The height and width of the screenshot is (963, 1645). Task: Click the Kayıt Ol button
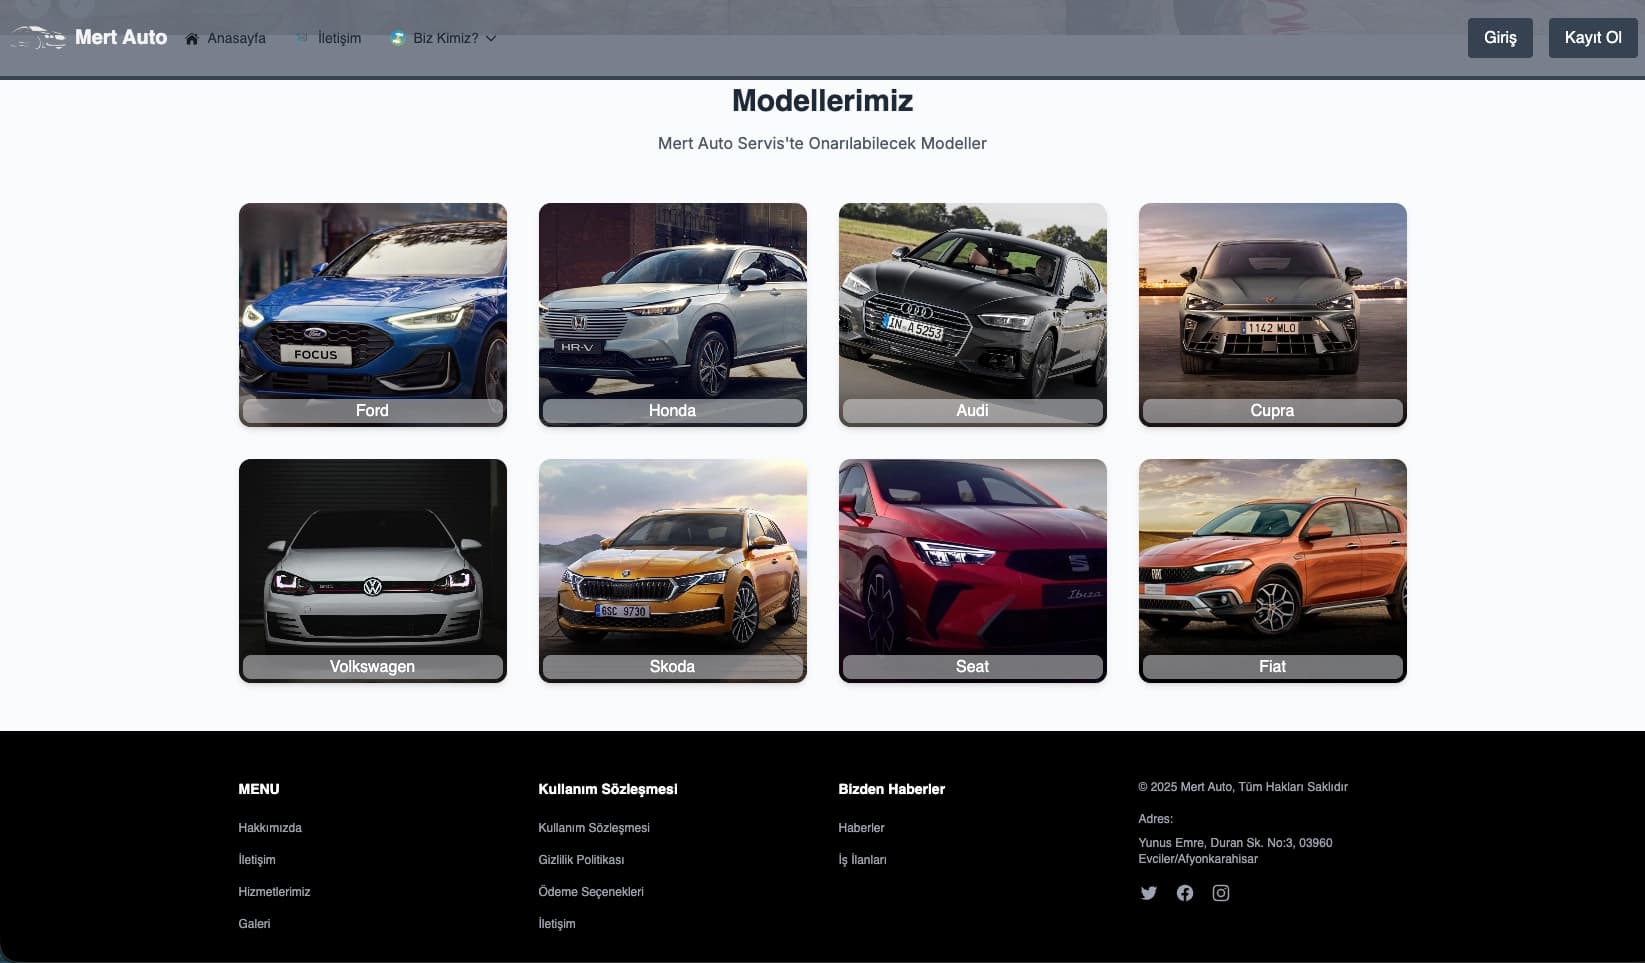(1593, 37)
